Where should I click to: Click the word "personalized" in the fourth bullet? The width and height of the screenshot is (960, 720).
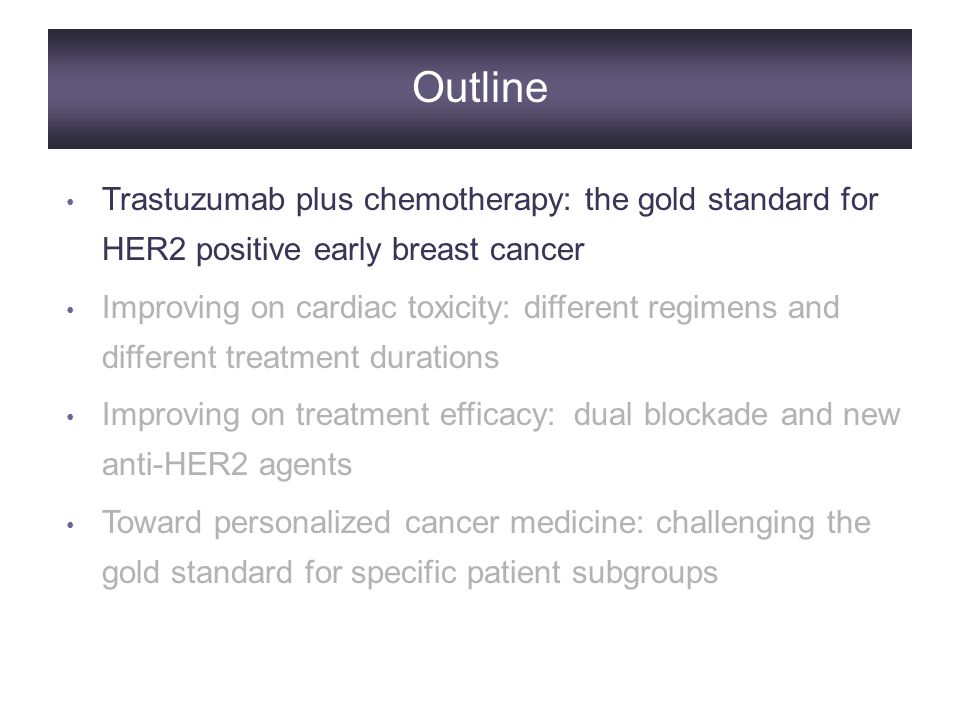(x=302, y=523)
